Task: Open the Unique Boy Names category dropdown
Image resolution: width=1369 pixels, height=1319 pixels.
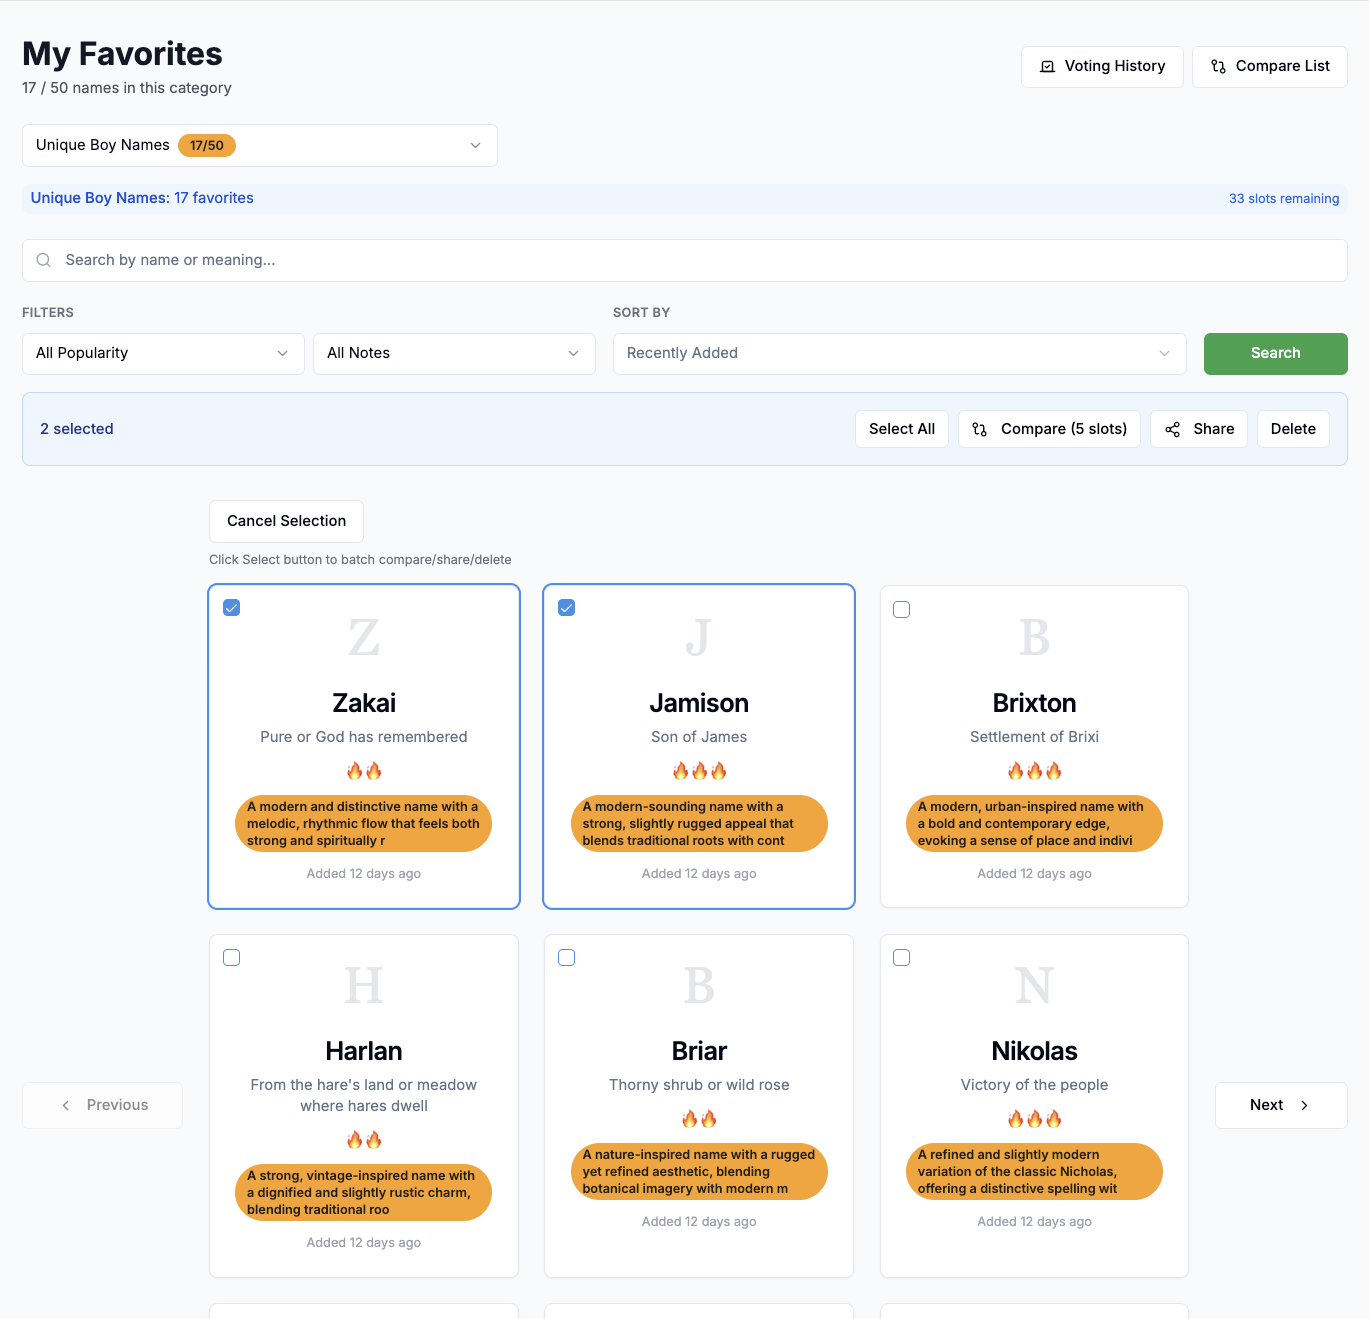Action: click(x=259, y=145)
